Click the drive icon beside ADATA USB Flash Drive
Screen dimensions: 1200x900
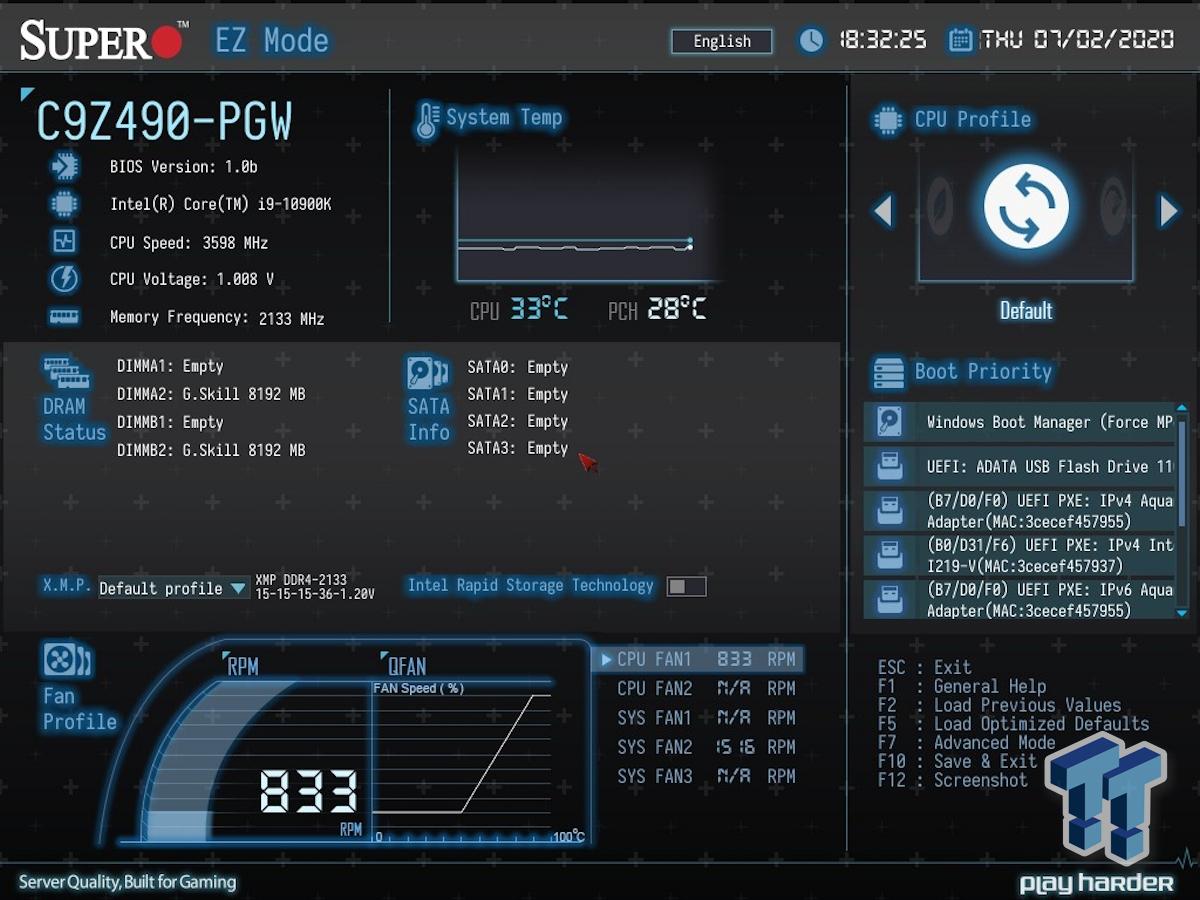tap(889, 466)
